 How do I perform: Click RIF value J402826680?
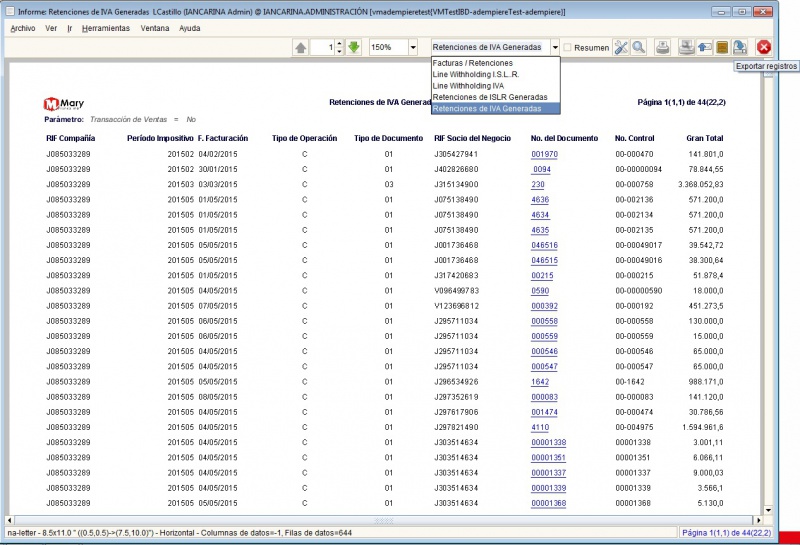point(456,169)
